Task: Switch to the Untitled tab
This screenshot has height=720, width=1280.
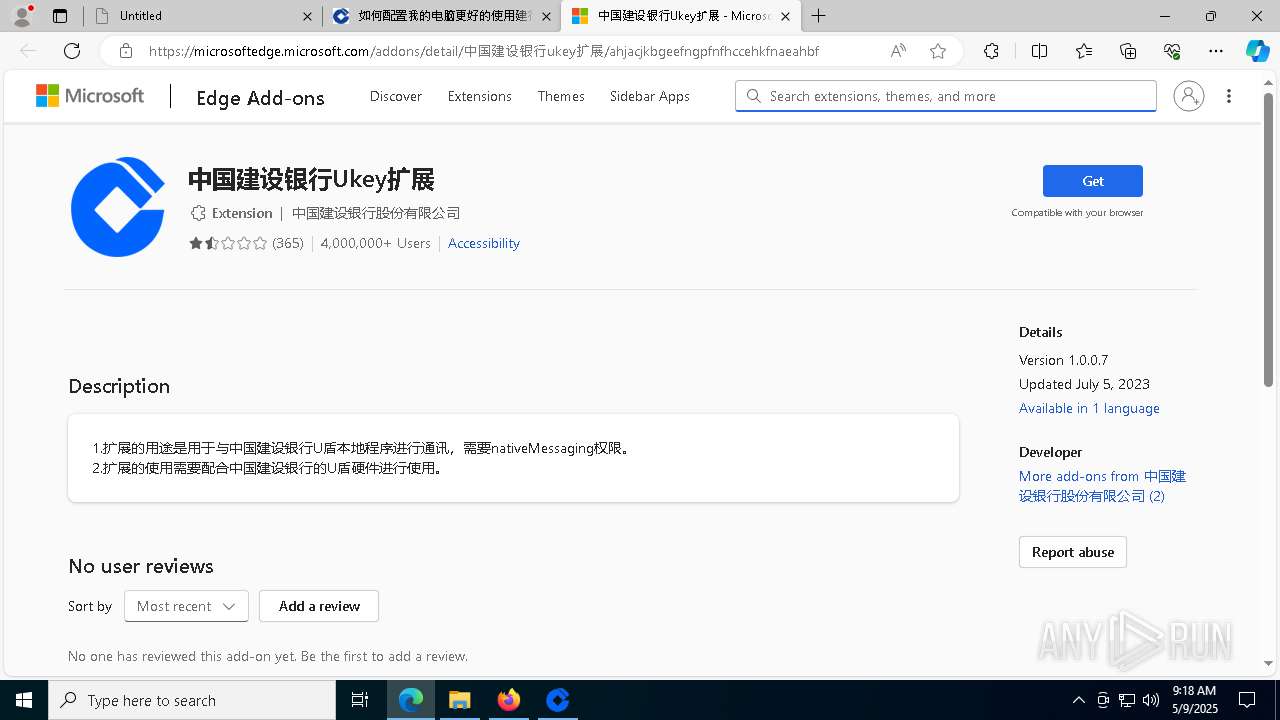Action: [x=203, y=16]
